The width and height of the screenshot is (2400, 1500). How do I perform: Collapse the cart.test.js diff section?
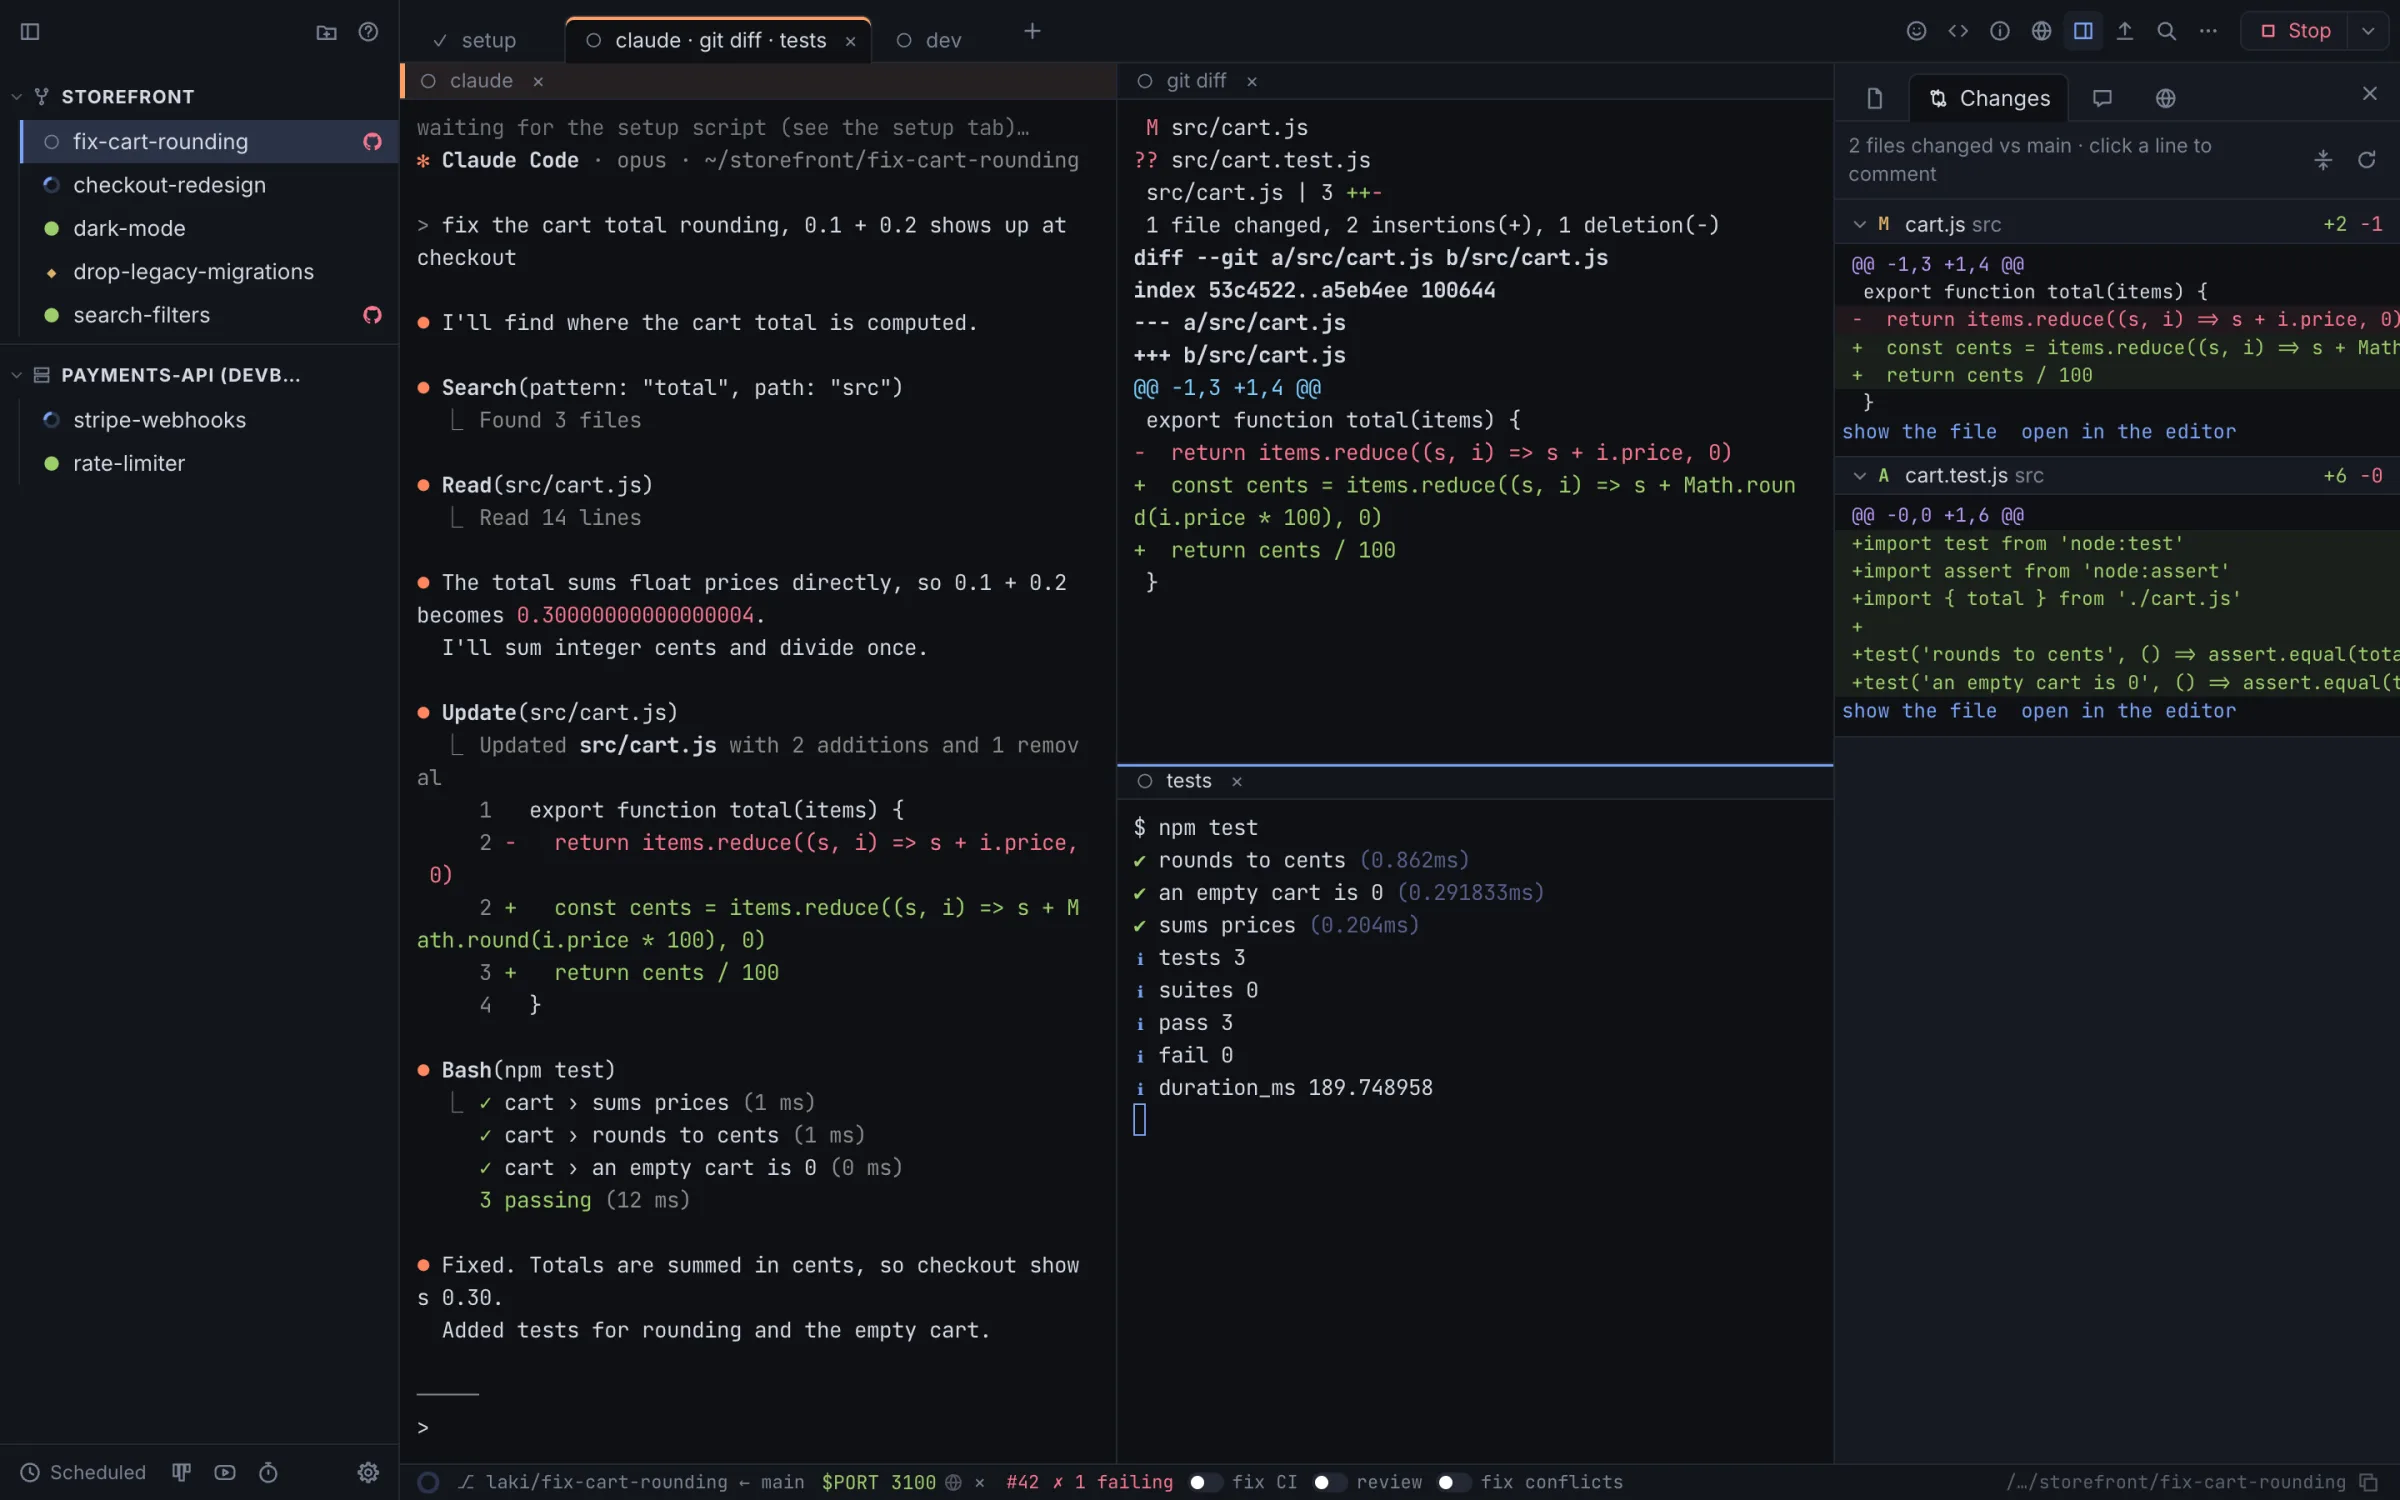coord(1859,476)
